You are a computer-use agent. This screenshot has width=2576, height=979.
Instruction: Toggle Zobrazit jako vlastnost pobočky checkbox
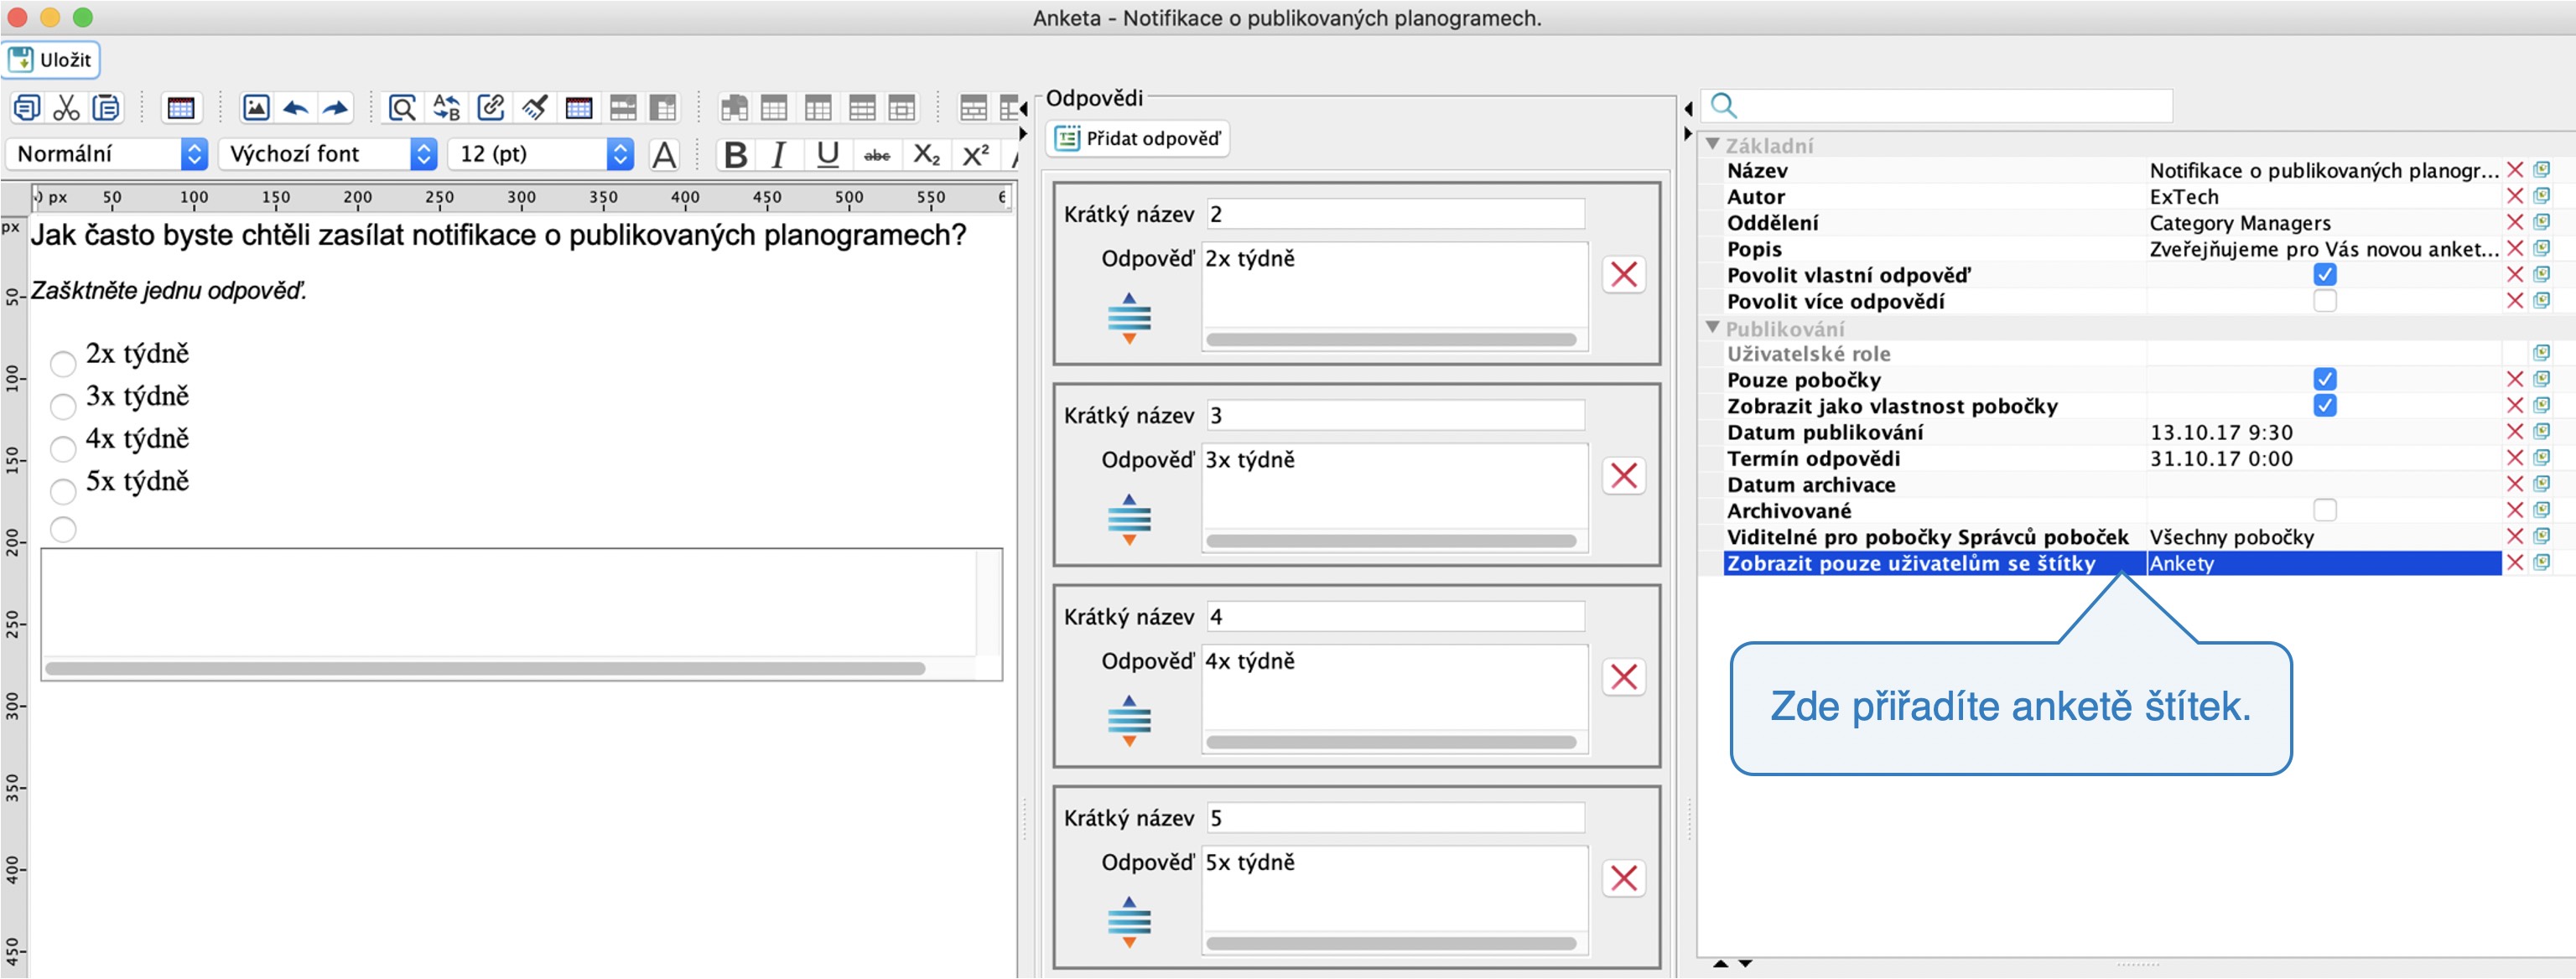point(2325,406)
